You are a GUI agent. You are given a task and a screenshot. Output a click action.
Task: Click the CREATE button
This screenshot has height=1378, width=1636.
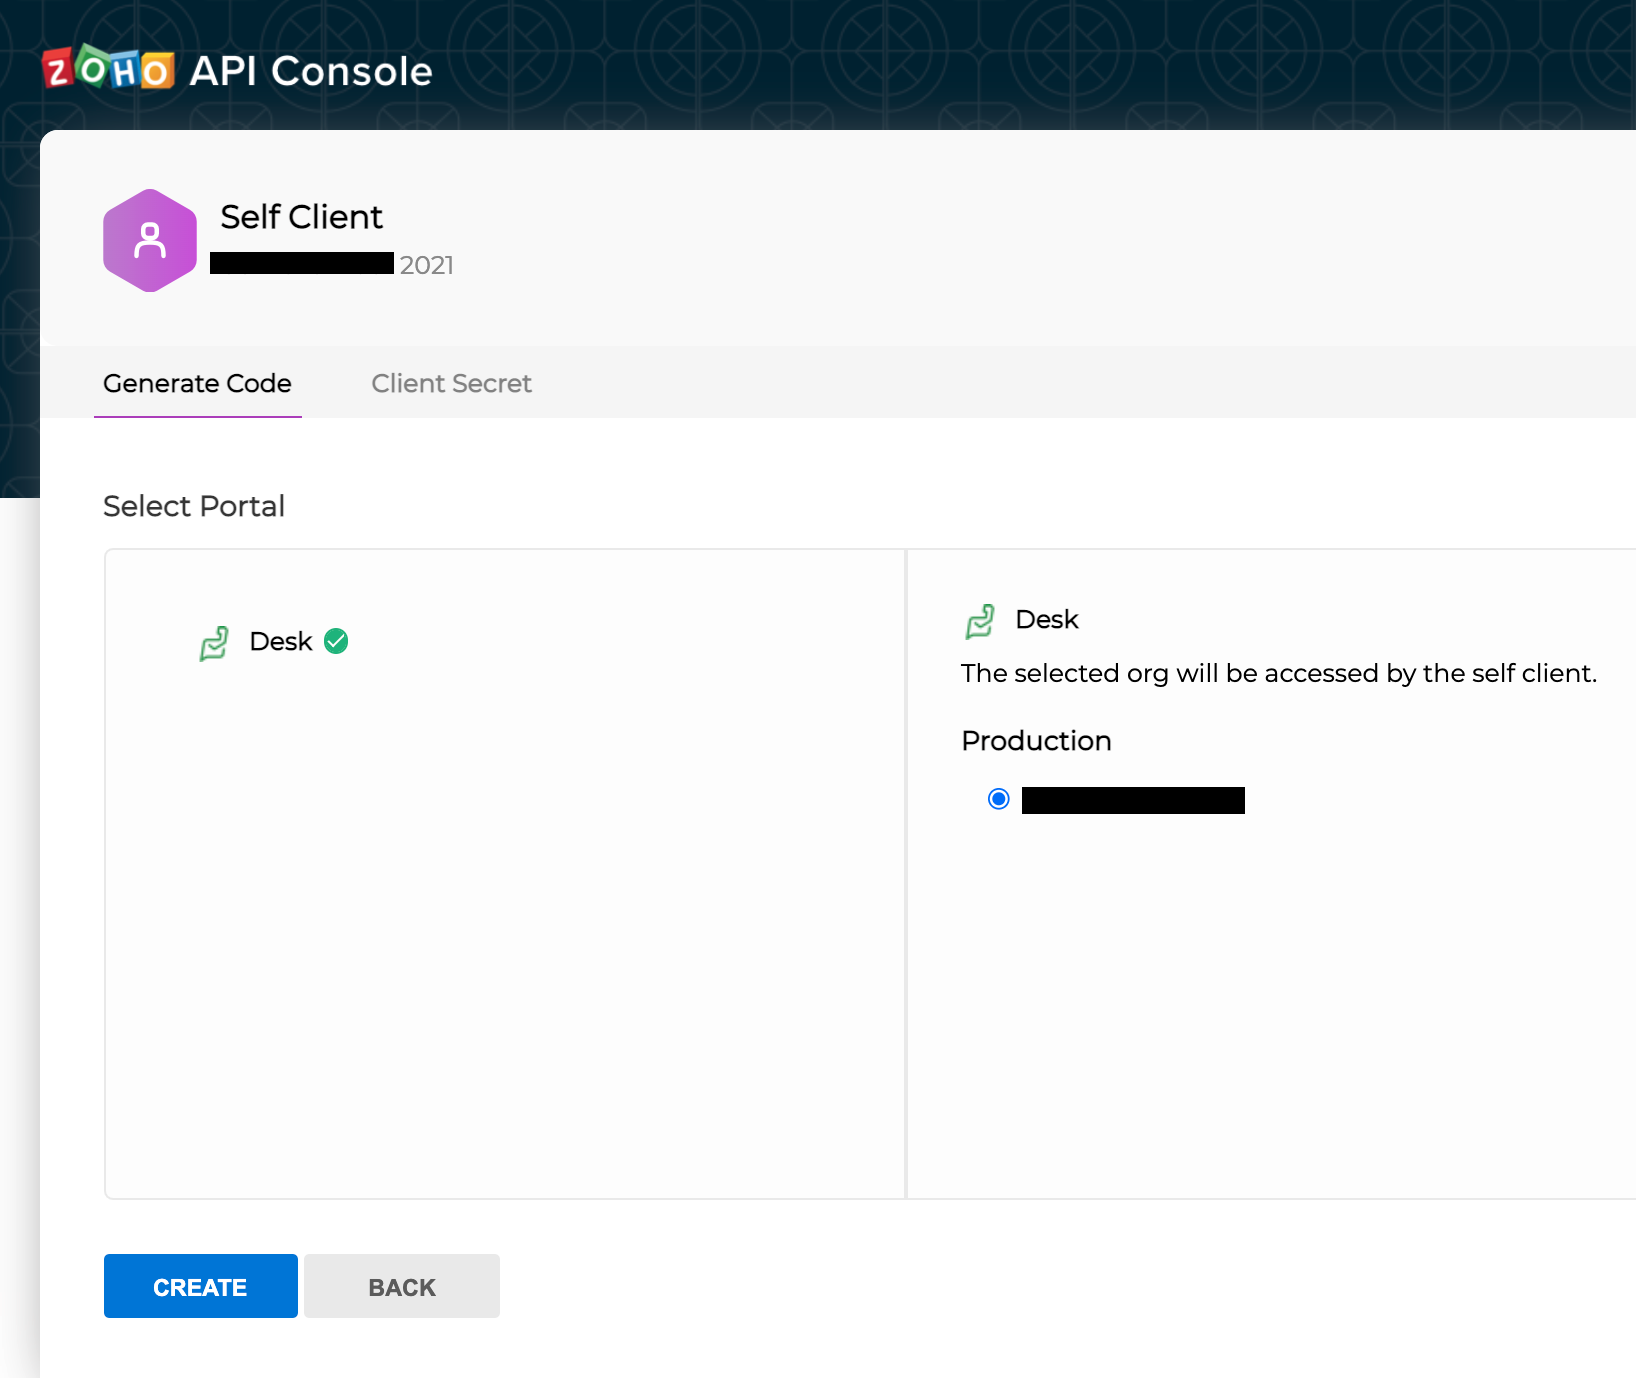point(201,1286)
